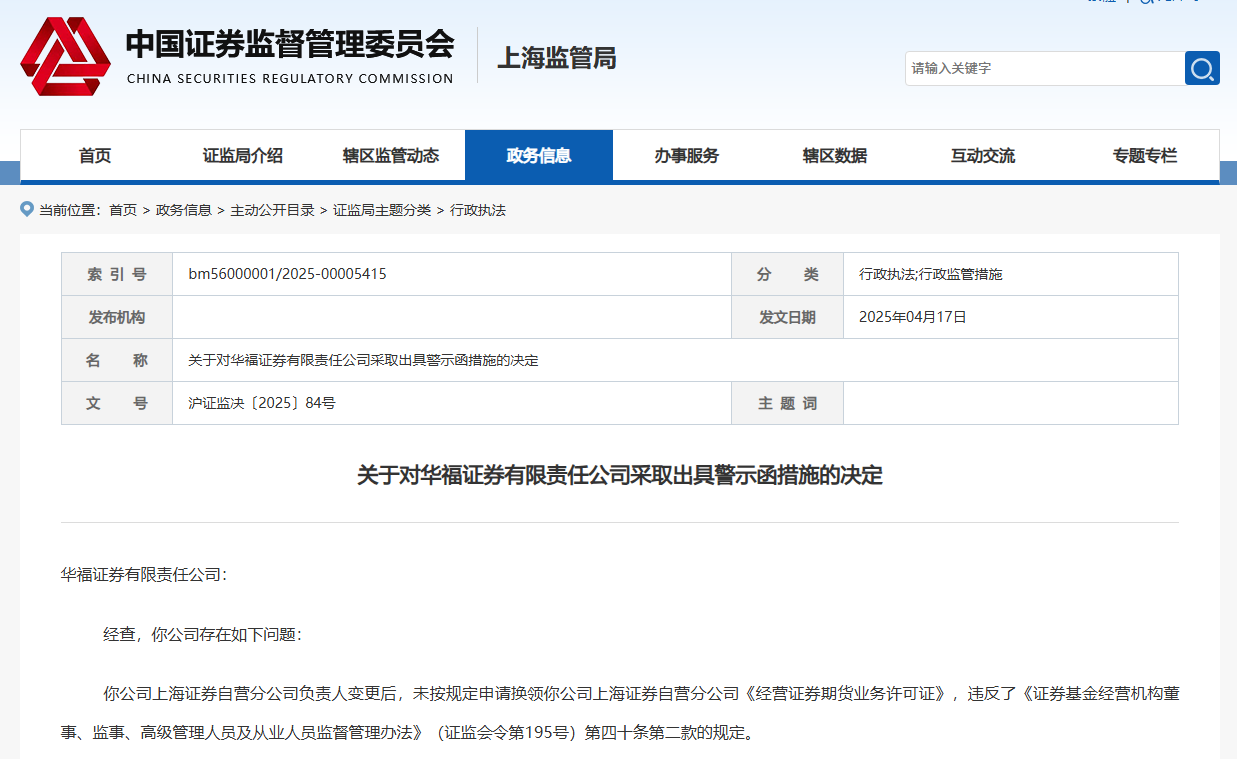Viewport: 1237px width, 759px height.
Task: Open the 证监局介绍 navigation tab
Action: 243,156
